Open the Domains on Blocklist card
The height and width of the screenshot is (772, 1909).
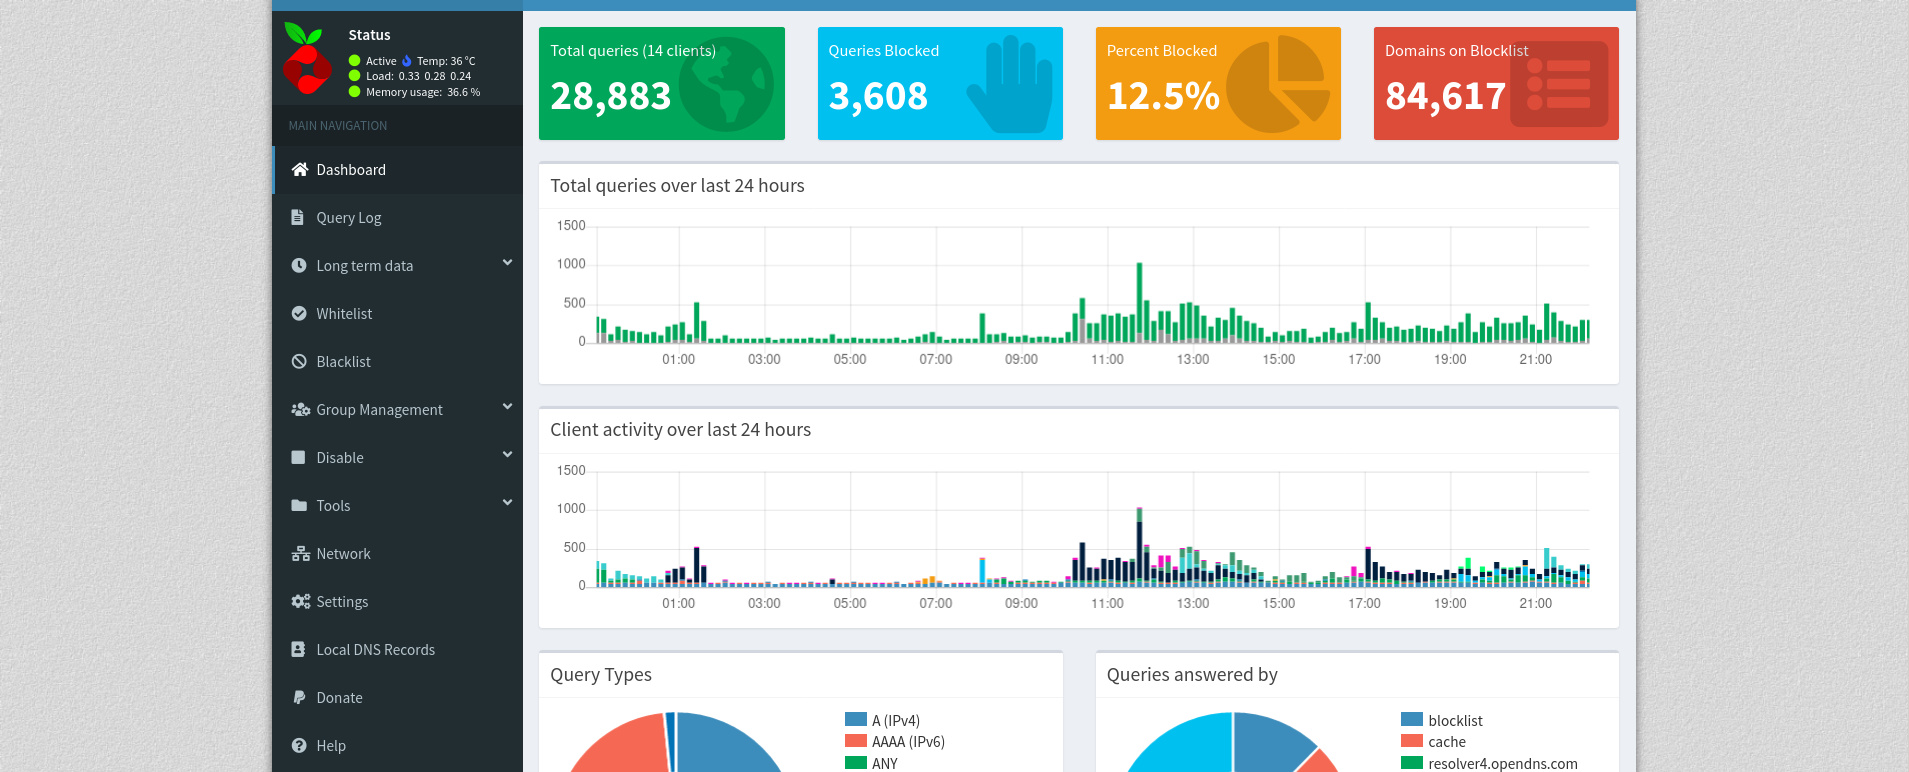[1496, 83]
